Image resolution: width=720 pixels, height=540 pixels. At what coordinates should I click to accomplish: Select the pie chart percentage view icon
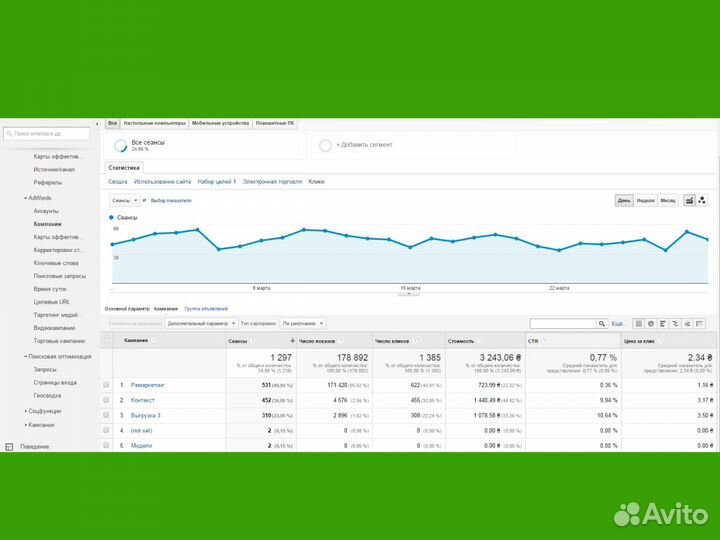651,324
